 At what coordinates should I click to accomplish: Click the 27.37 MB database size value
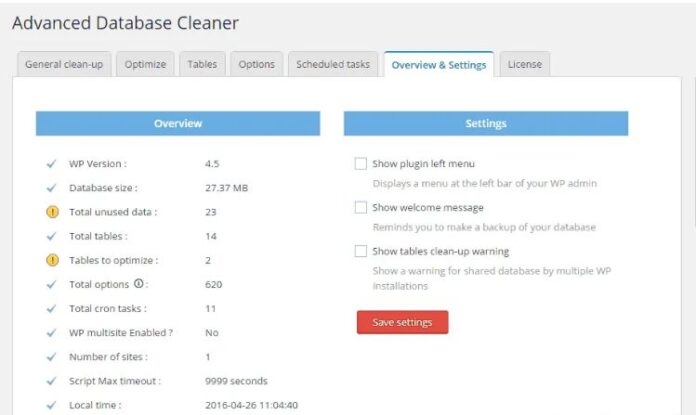coord(226,188)
